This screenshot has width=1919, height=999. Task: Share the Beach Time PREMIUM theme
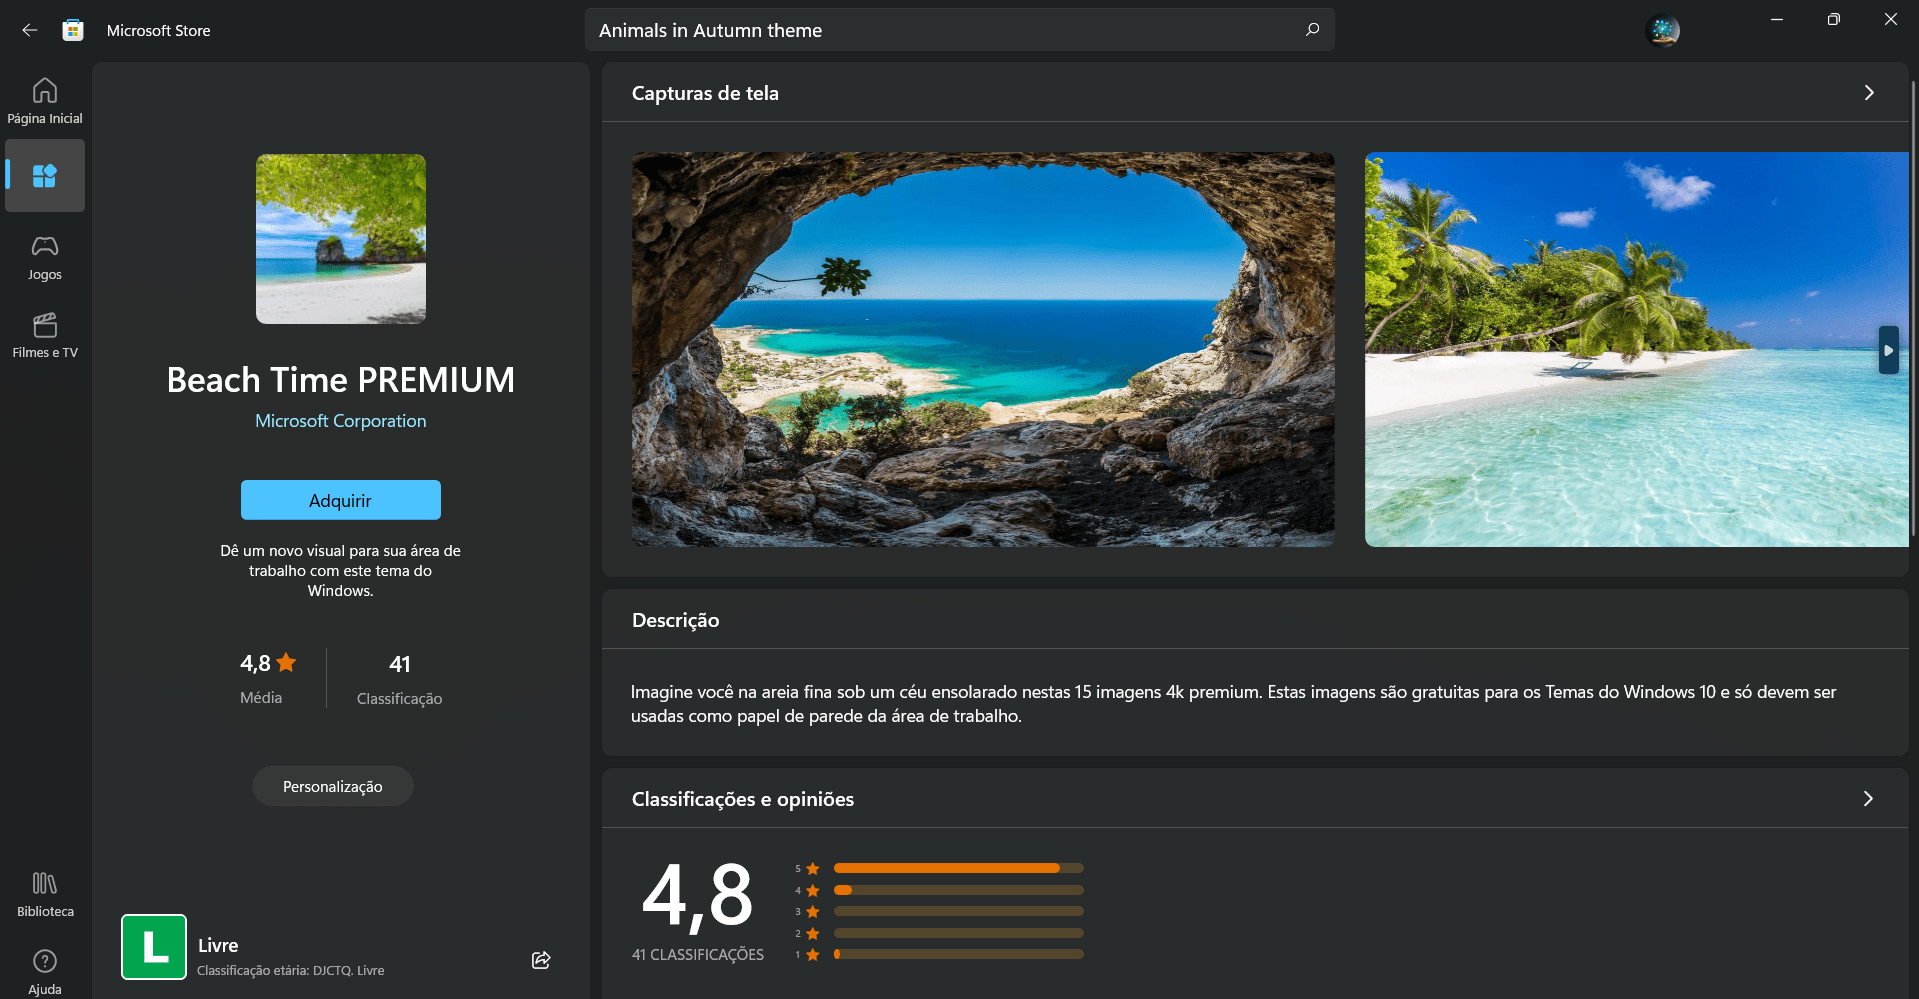click(x=540, y=959)
